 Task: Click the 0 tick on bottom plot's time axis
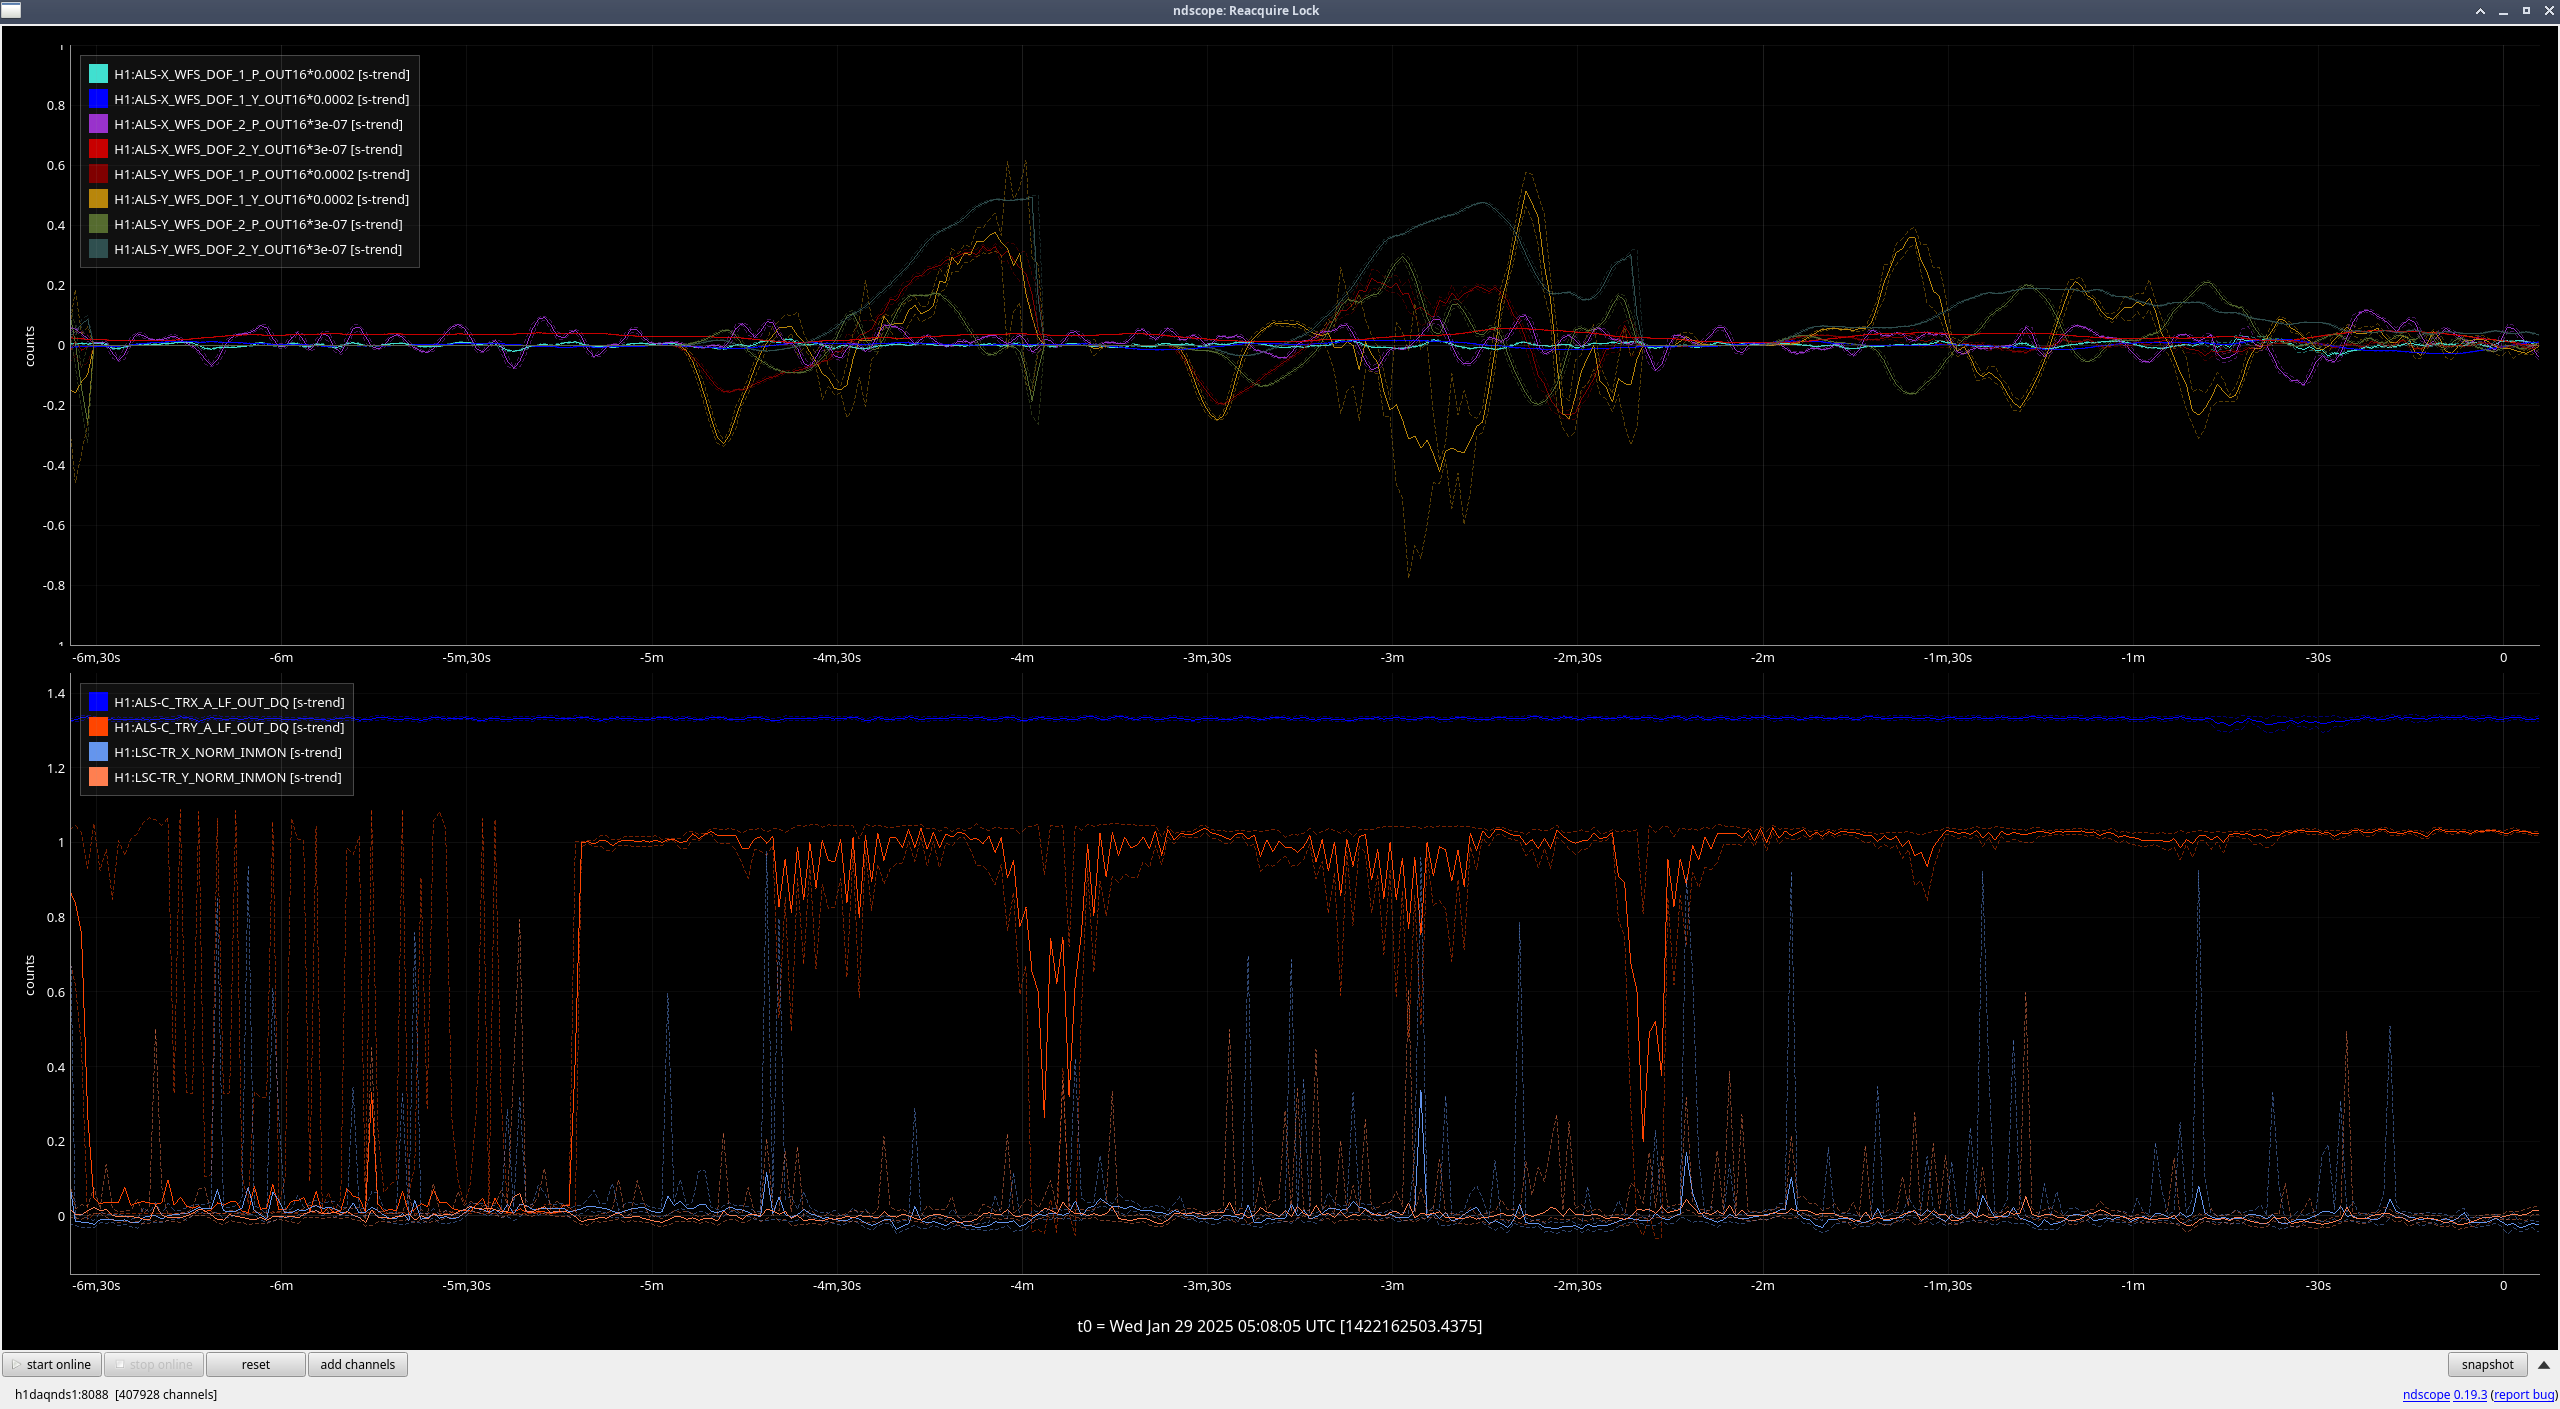2504,1285
